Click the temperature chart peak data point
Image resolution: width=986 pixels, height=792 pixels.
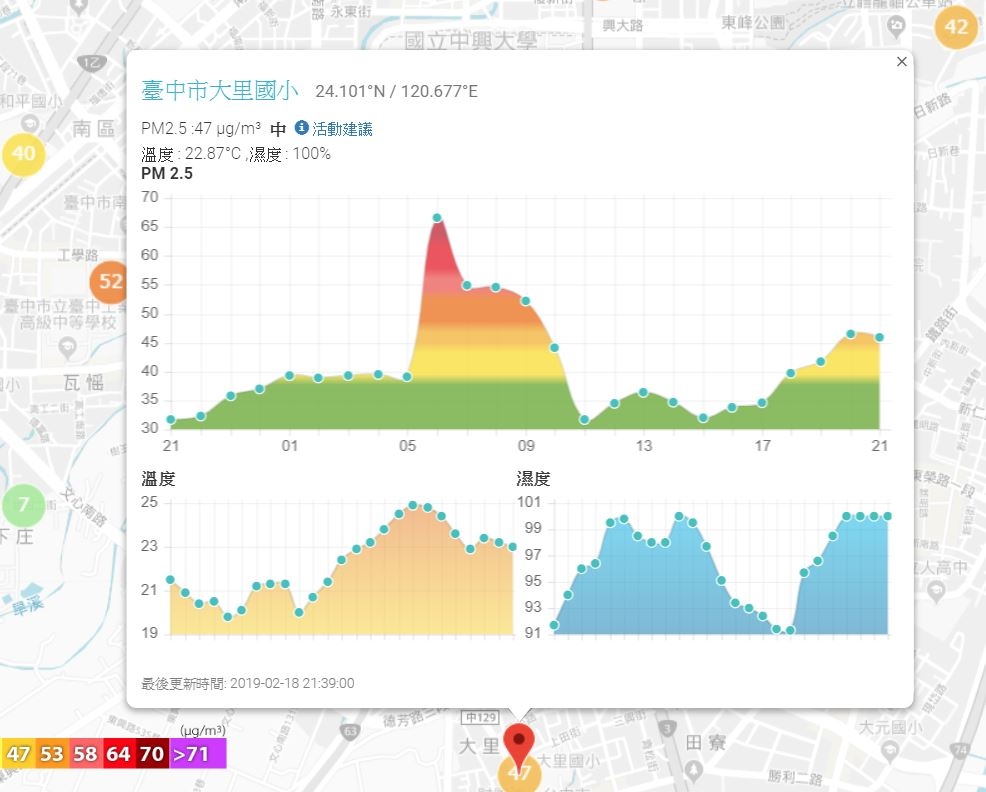click(413, 505)
